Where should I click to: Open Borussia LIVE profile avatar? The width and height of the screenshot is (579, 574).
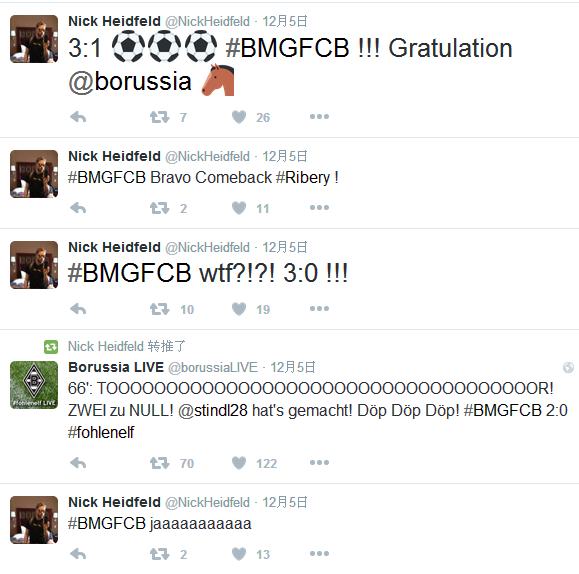pyautogui.click(x=34, y=385)
